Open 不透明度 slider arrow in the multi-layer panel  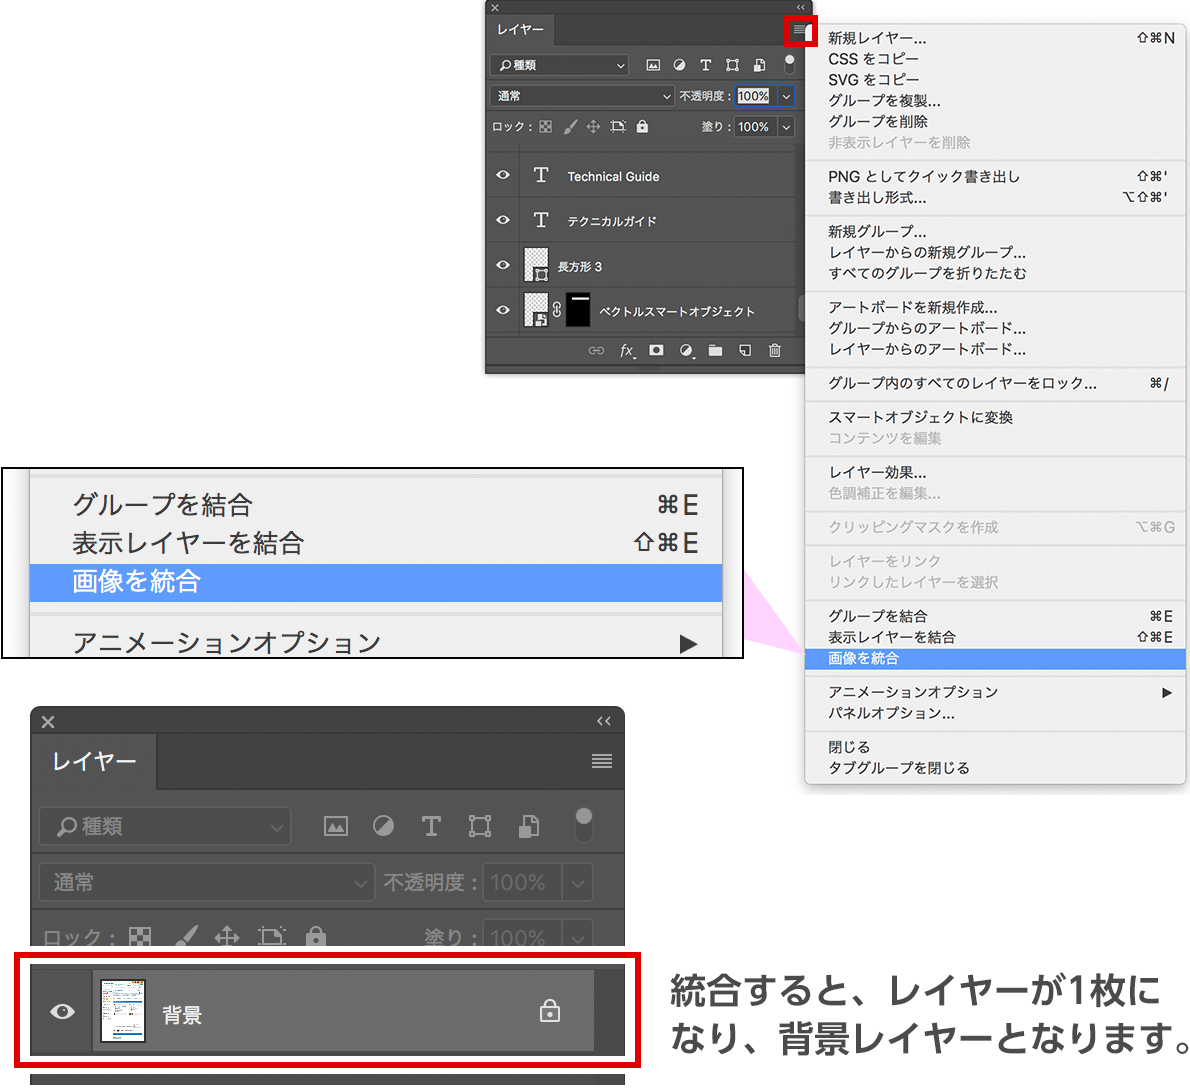786,96
